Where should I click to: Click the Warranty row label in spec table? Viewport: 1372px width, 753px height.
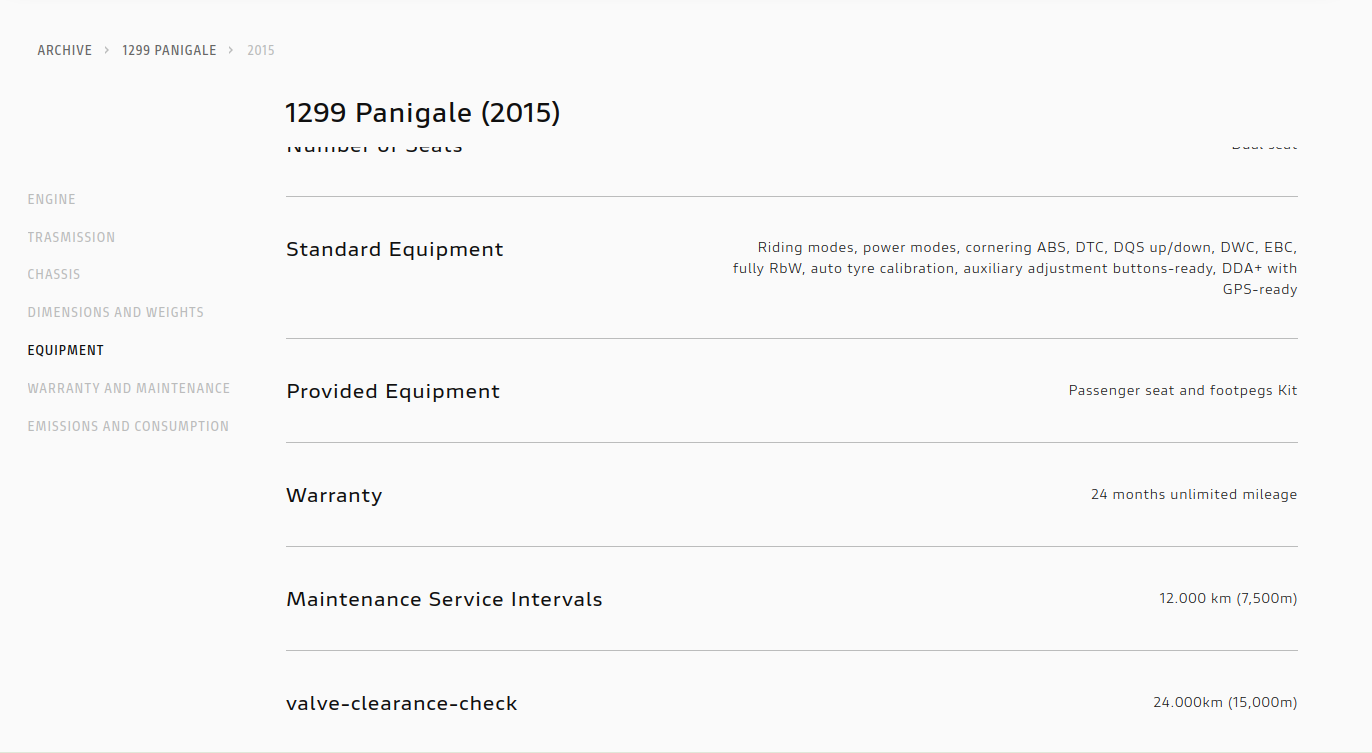[x=334, y=495]
